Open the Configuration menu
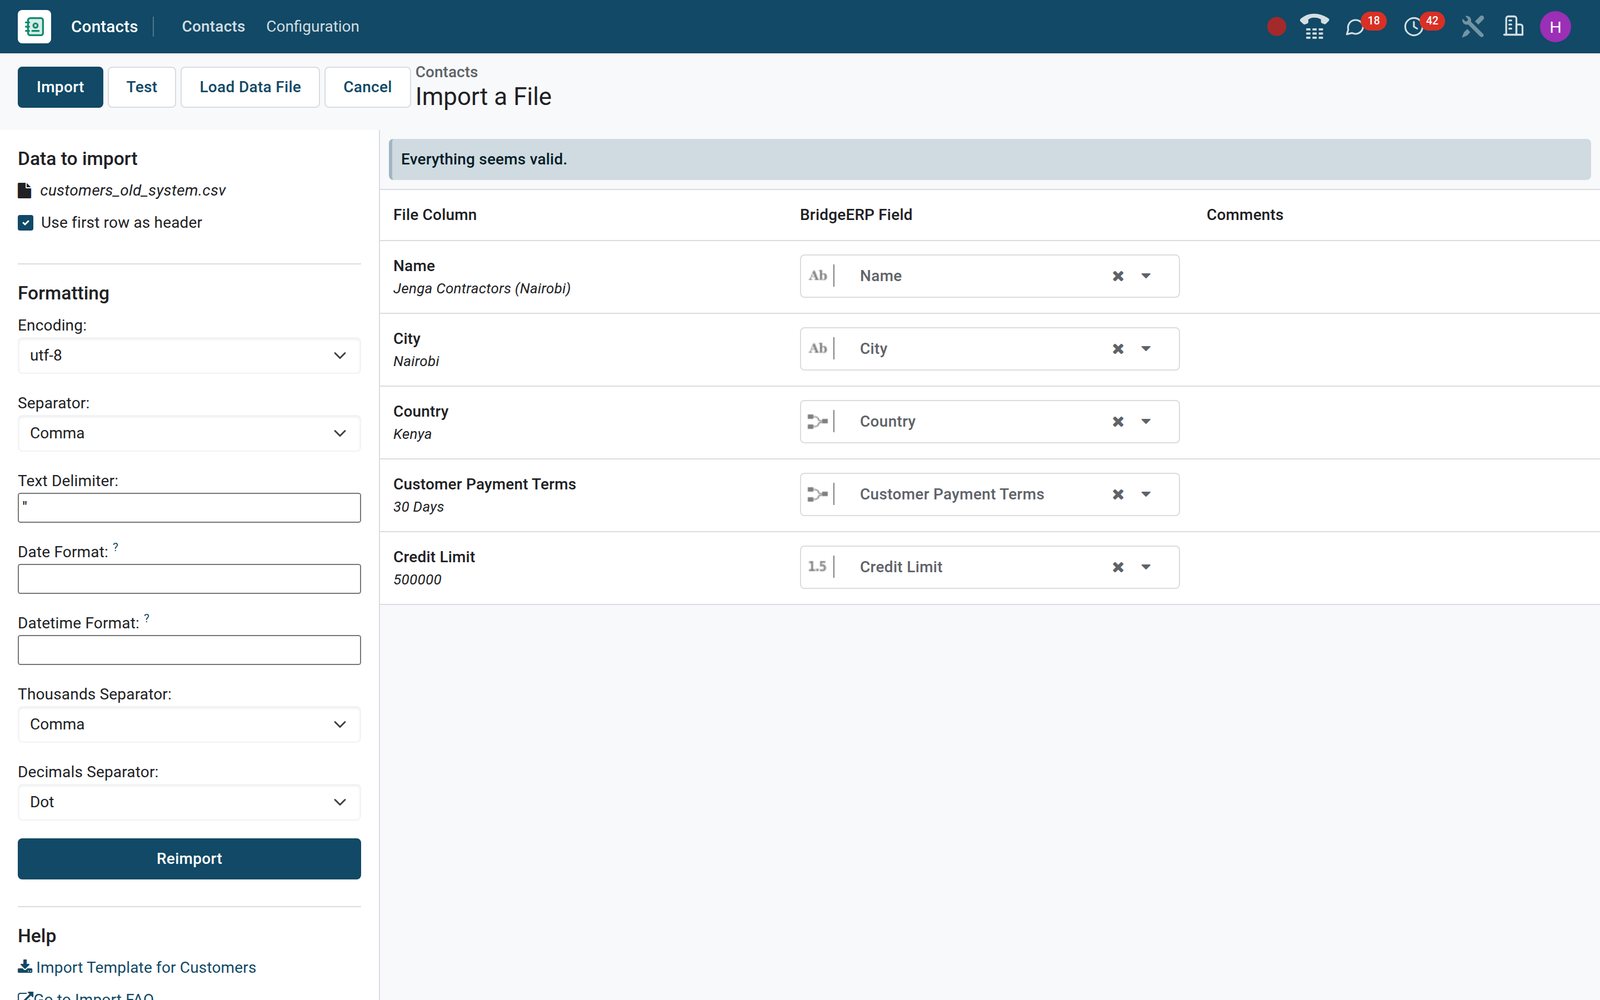This screenshot has width=1600, height=1000. coord(312,27)
